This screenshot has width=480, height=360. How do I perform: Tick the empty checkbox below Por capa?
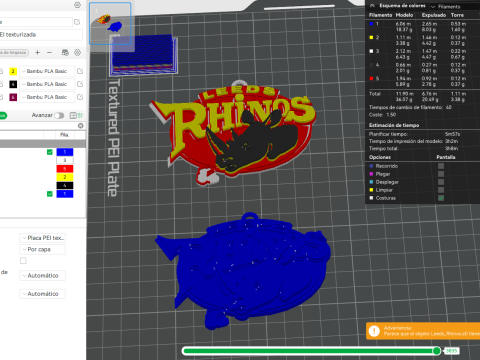coord(23,260)
